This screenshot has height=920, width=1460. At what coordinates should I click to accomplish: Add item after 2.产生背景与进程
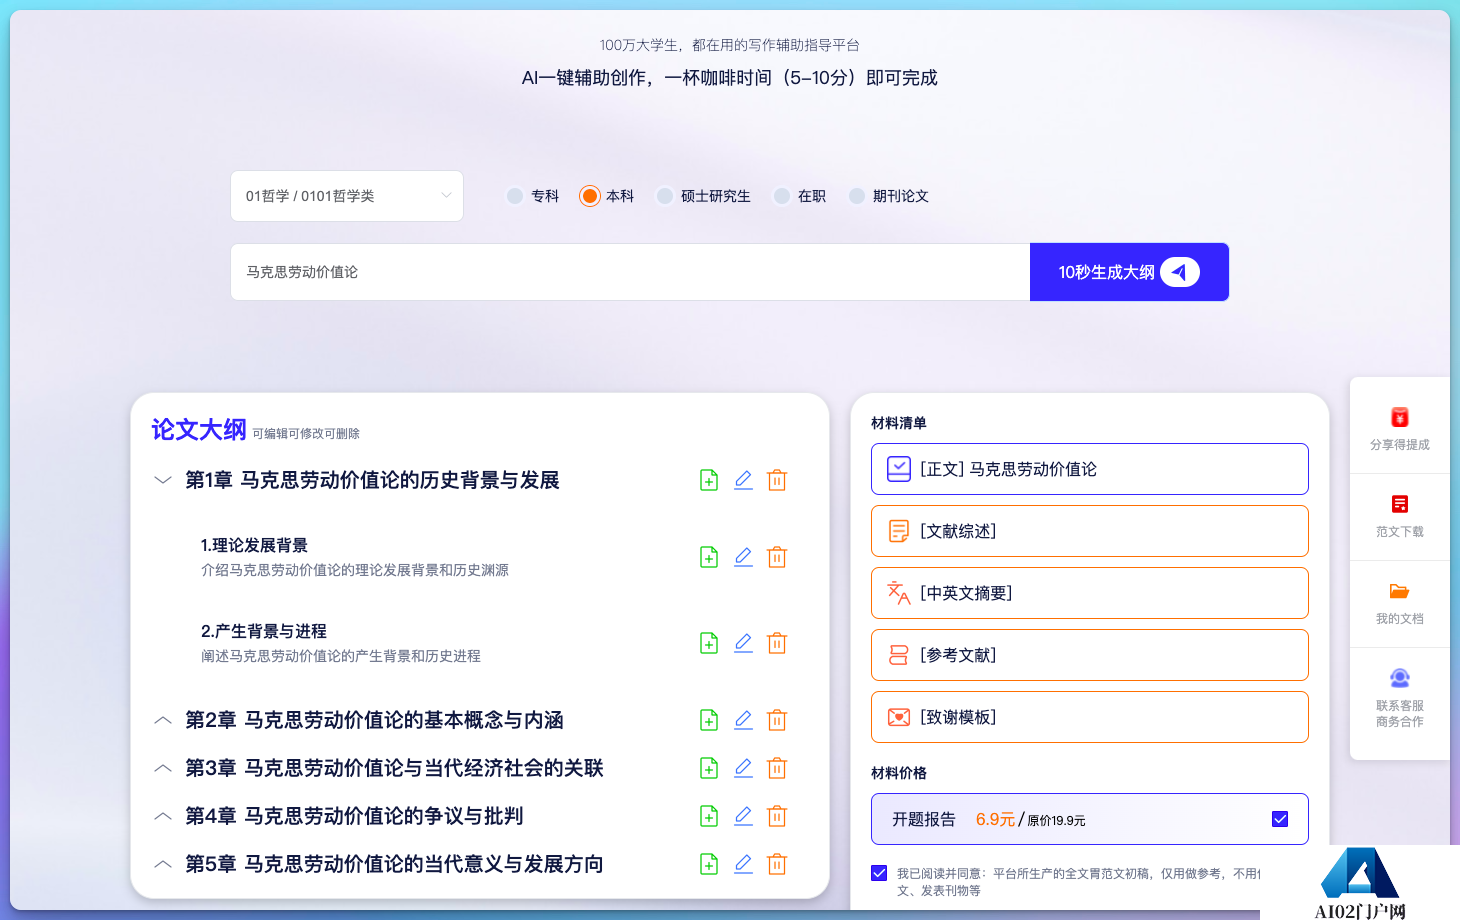(709, 643)
